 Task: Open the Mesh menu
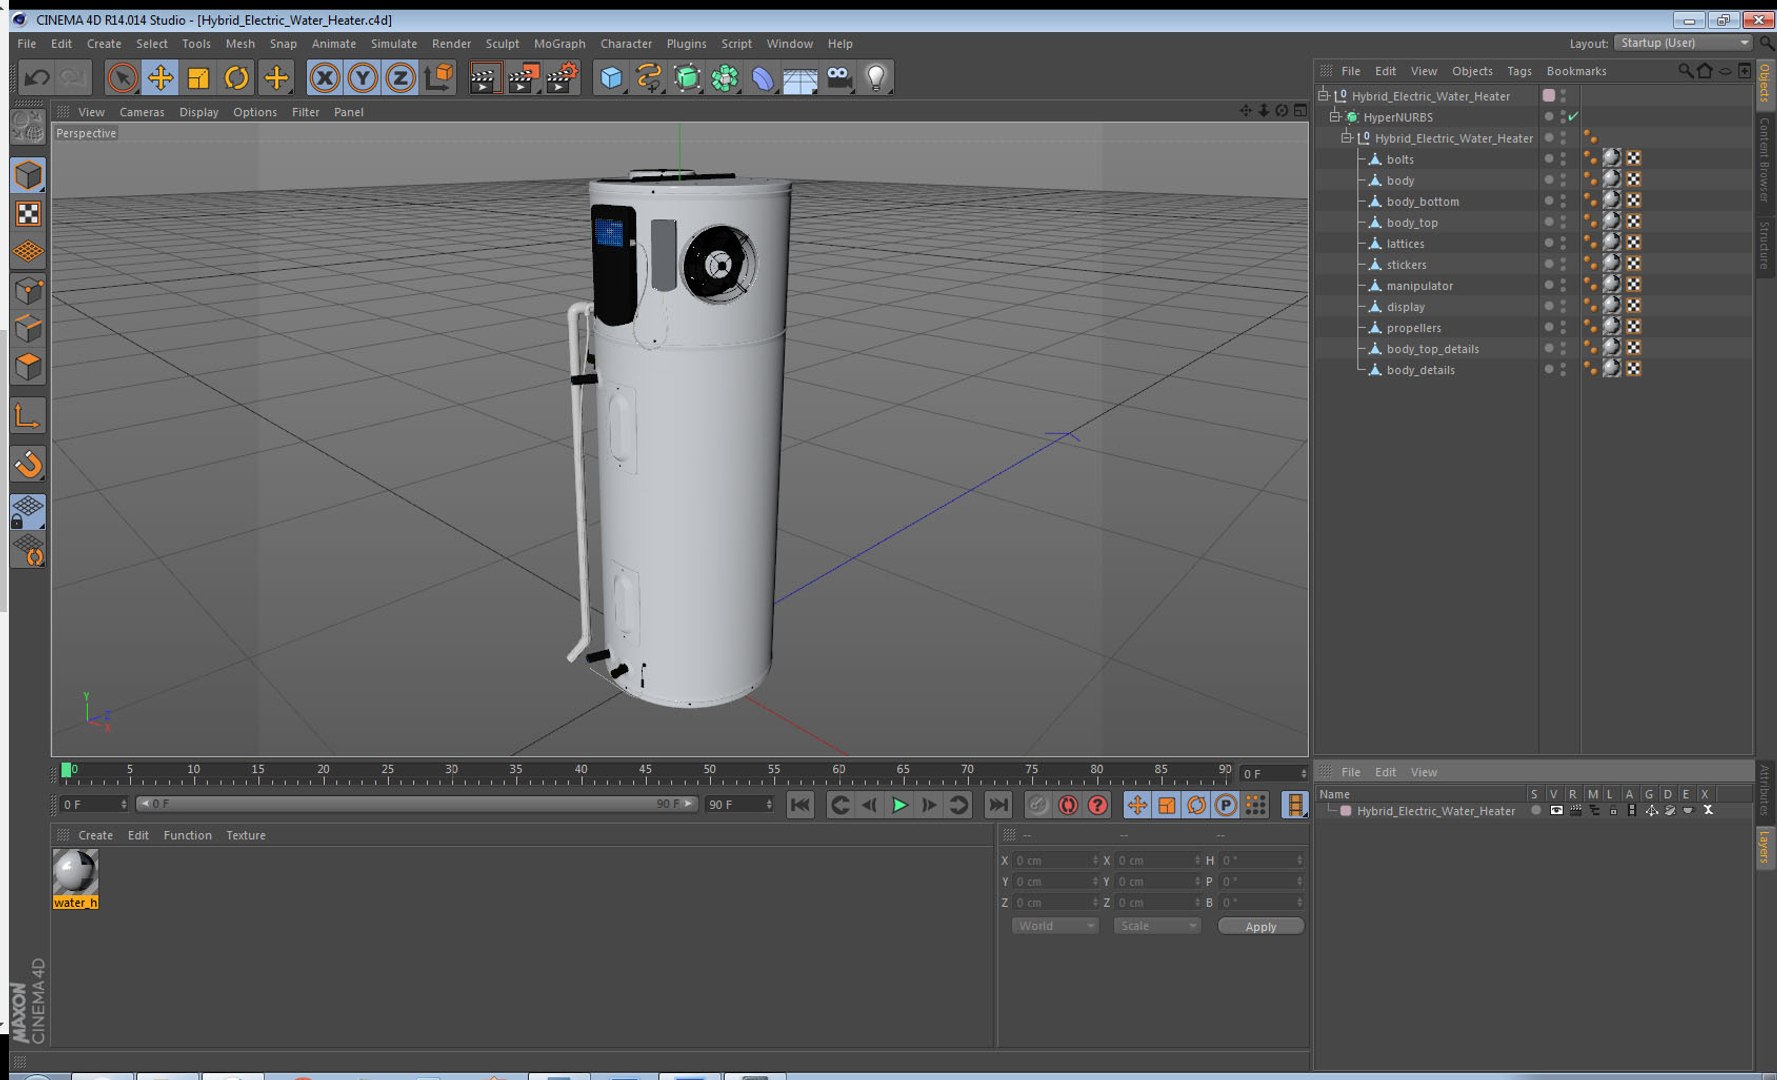240,43
